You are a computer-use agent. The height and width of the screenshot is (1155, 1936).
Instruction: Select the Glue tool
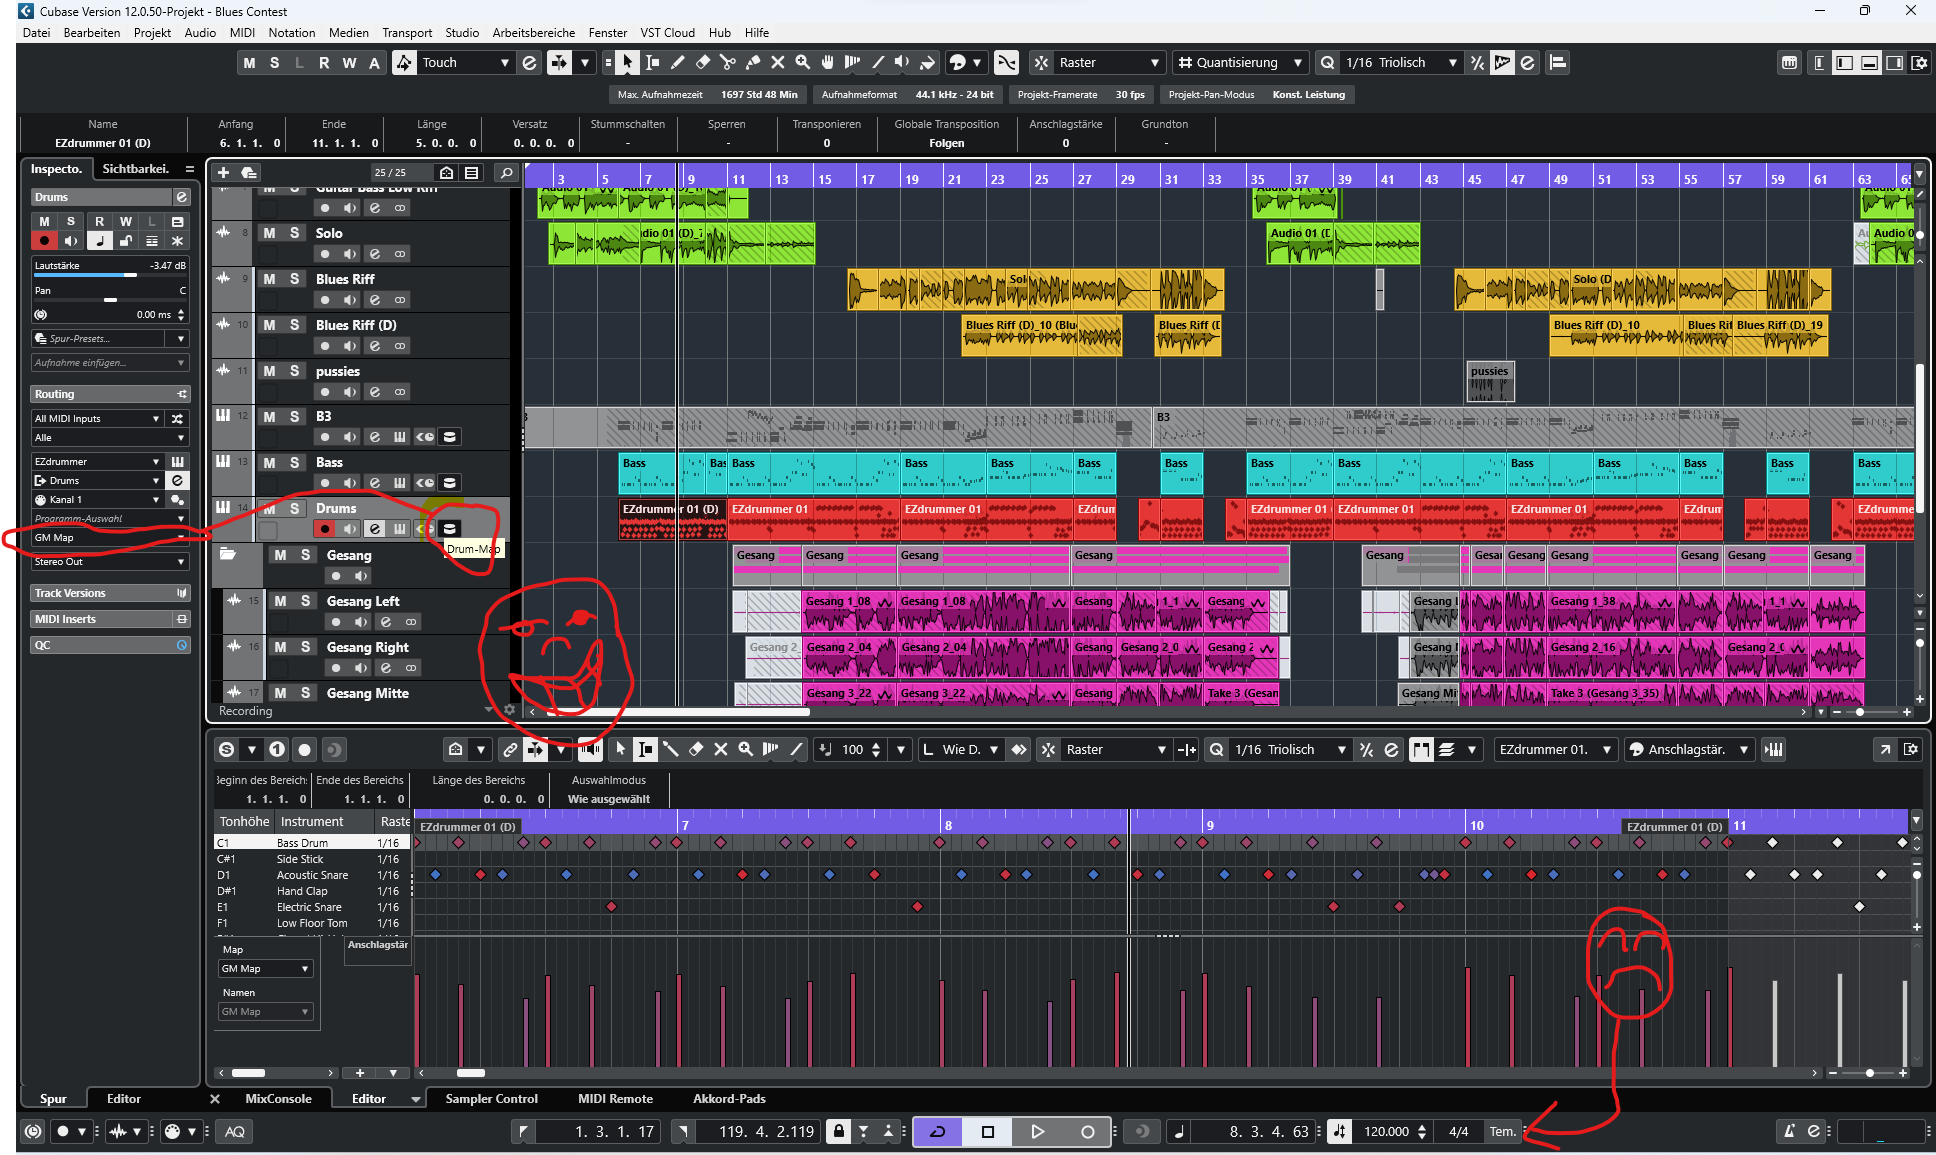pos(753,62)
